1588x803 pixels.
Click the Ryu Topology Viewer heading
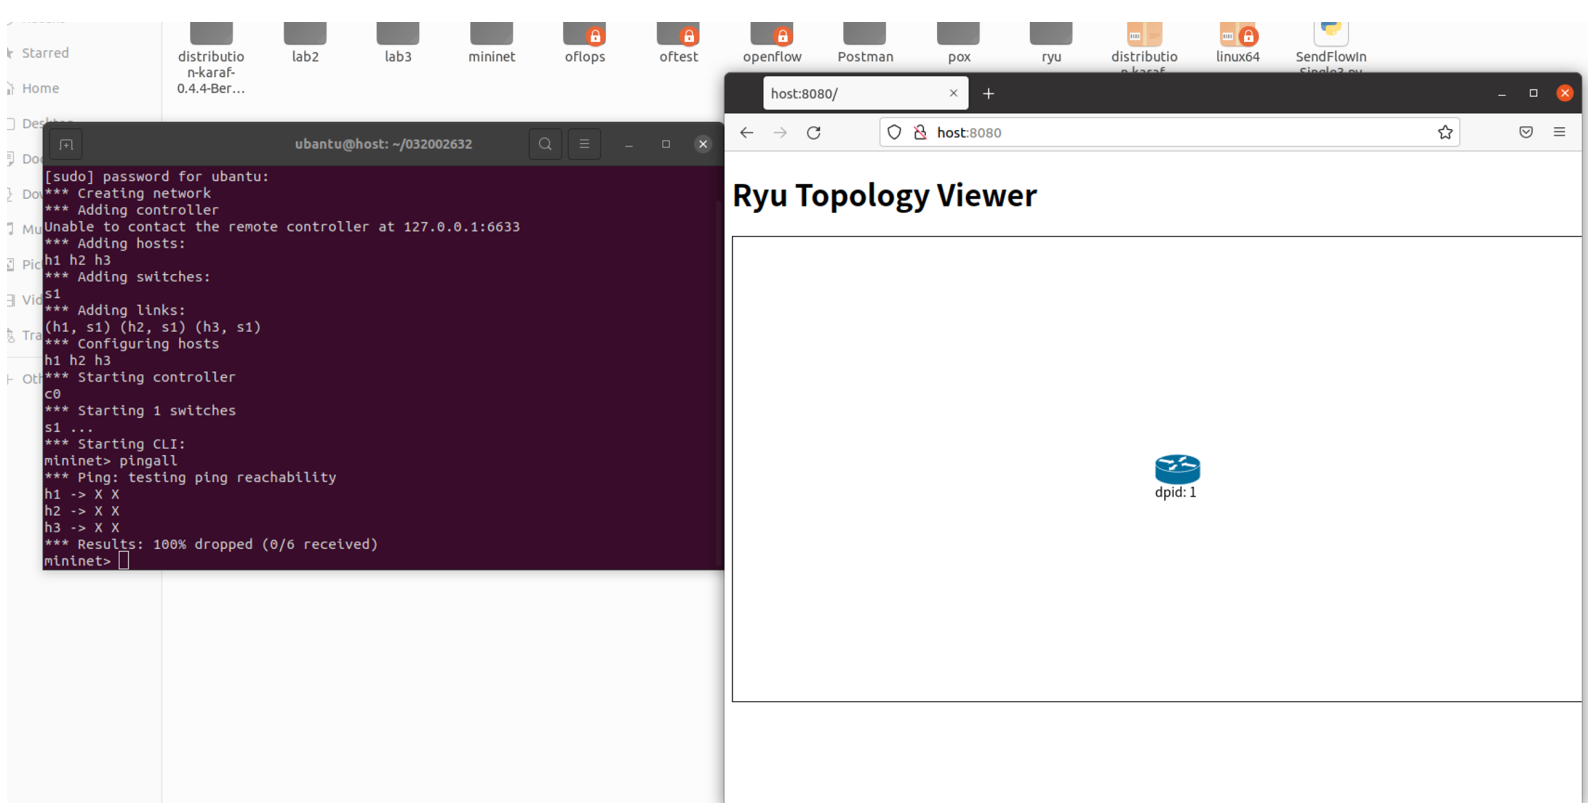884,195
